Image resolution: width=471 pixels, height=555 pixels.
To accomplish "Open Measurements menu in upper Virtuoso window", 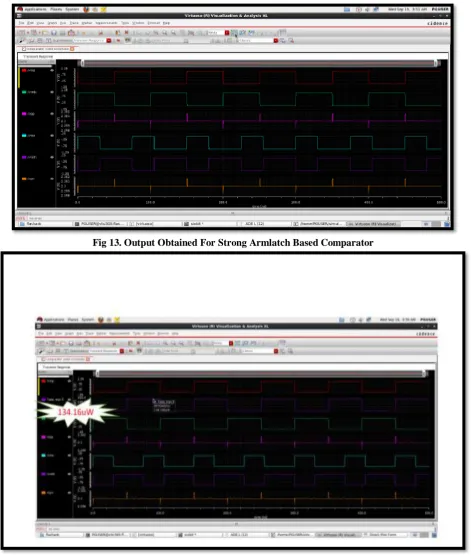I will tap(108, 23).
